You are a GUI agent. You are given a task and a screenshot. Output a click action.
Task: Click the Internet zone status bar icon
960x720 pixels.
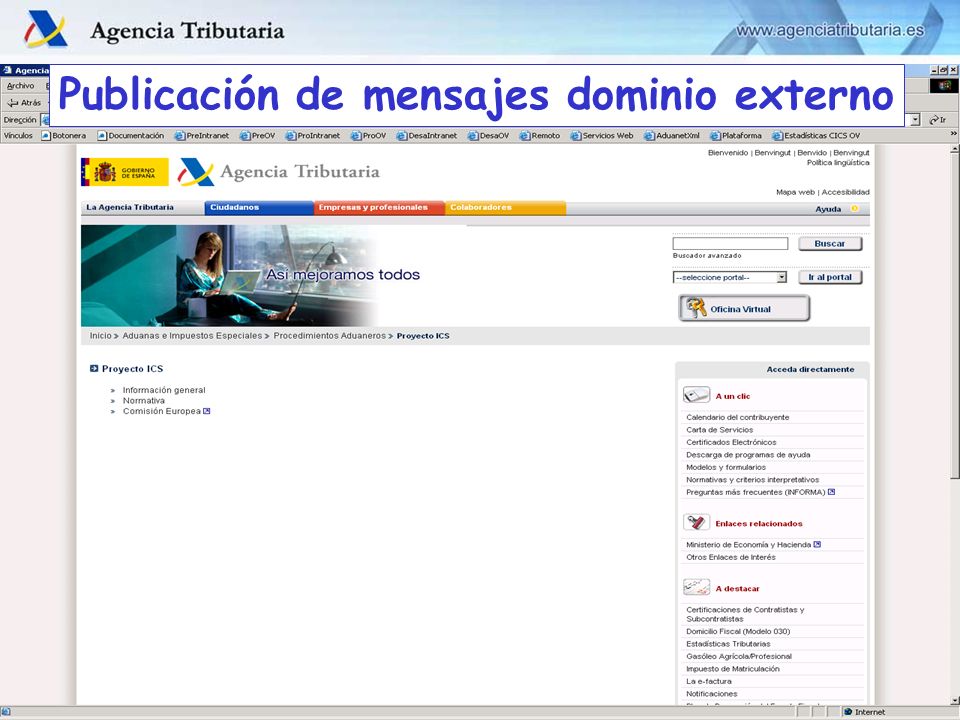click(x=848, y=712)
